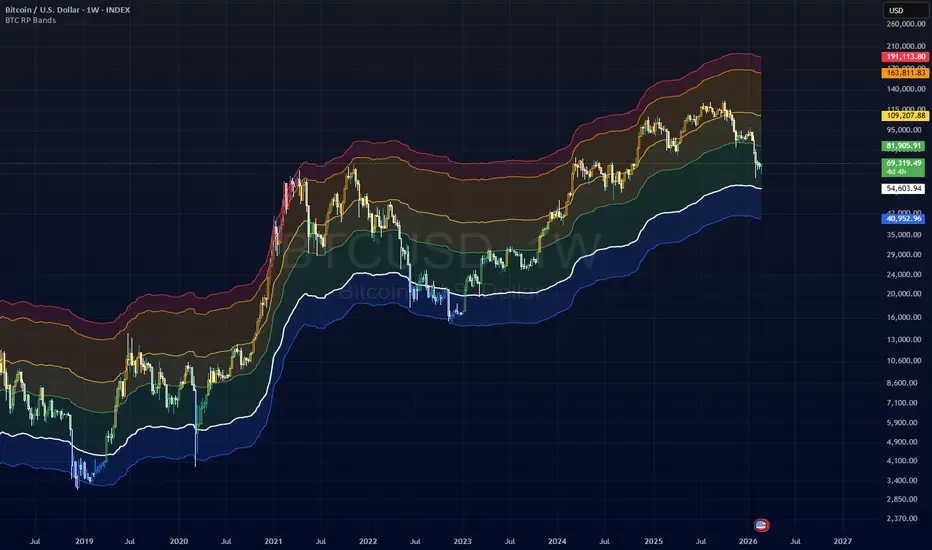Image resolution: width=932 pixels, height=550 pixels.
Task: Click the 2021 label on time axis
Action: click(x=273, y=541)
